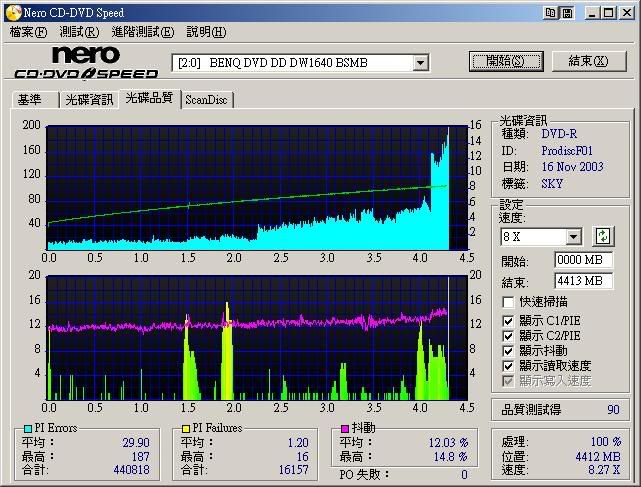Click the jitter maximum 14.8 % value
This screenshot has height=487, width=641.
coord(451,457)
